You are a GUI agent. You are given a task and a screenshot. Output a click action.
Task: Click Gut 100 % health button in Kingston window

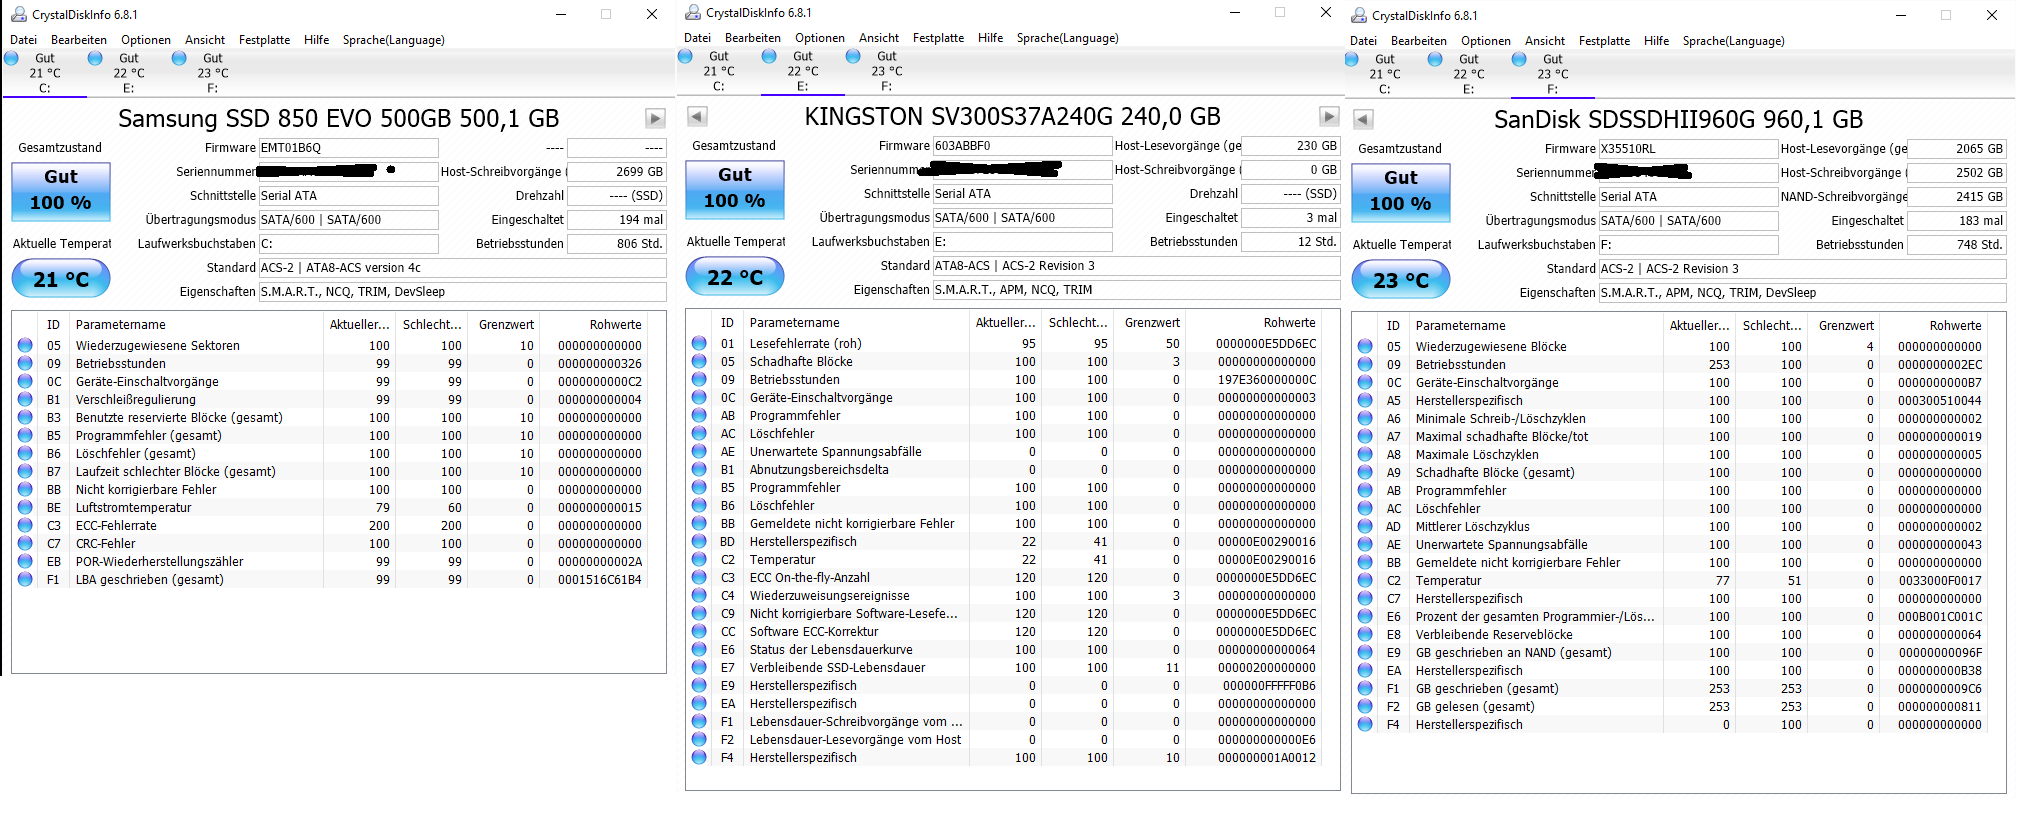click(x=735, y=189)
